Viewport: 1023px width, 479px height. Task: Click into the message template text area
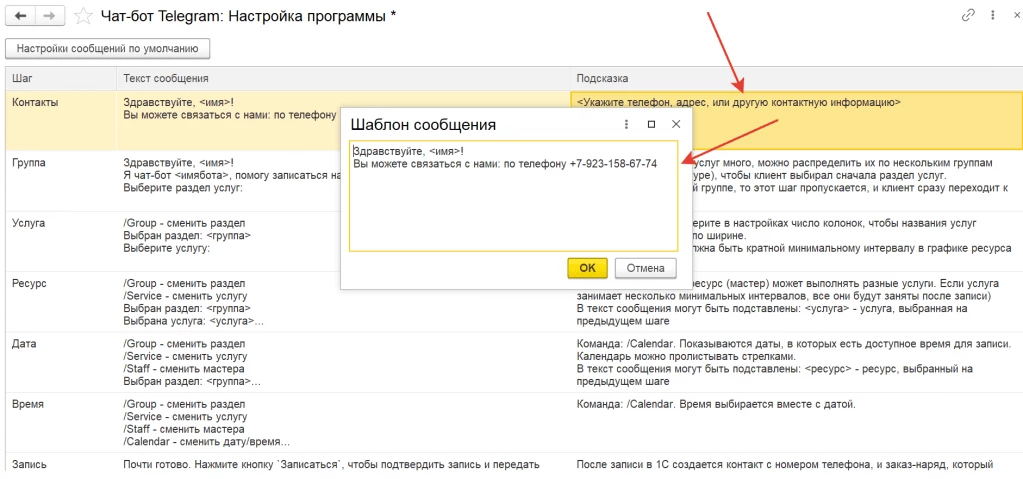click(x=513, y=196)
